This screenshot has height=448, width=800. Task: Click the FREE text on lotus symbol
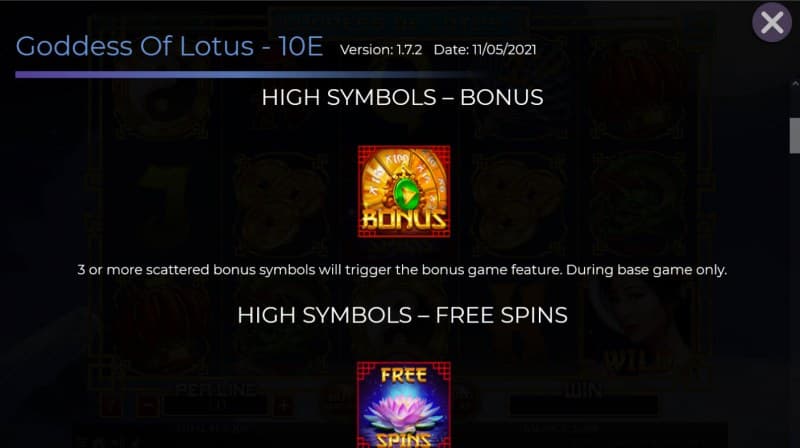[404, 376]
